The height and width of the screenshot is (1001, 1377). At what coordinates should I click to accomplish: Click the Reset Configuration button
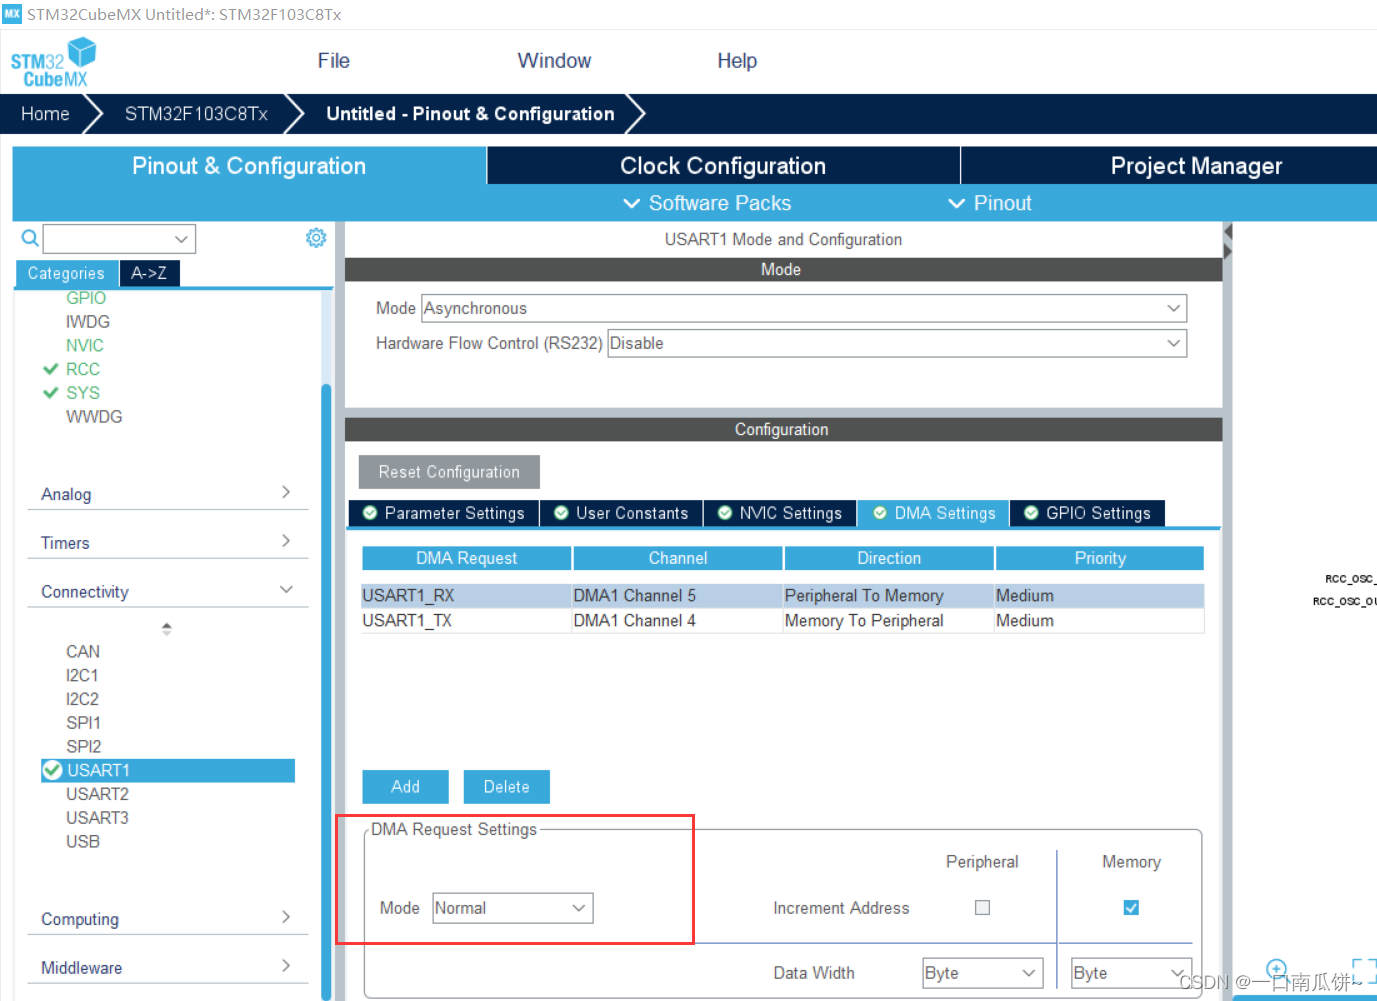449,472
